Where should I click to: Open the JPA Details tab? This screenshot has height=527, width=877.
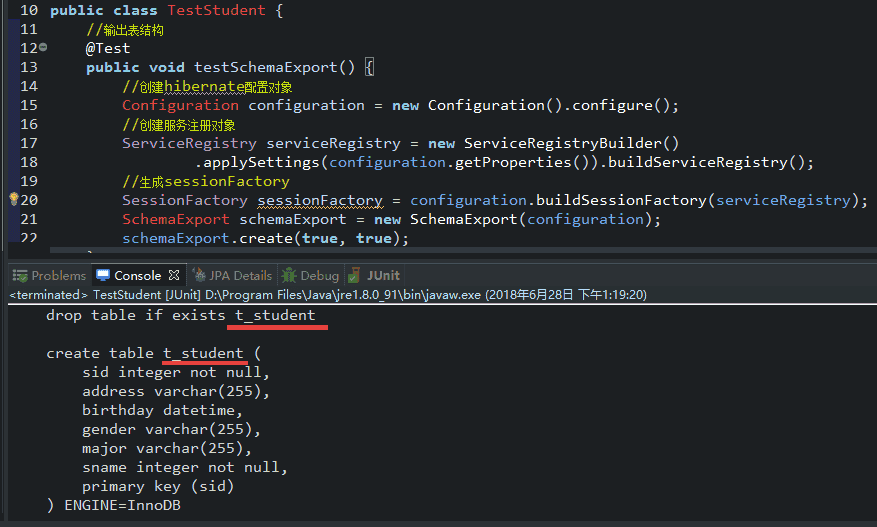[232, 275]
